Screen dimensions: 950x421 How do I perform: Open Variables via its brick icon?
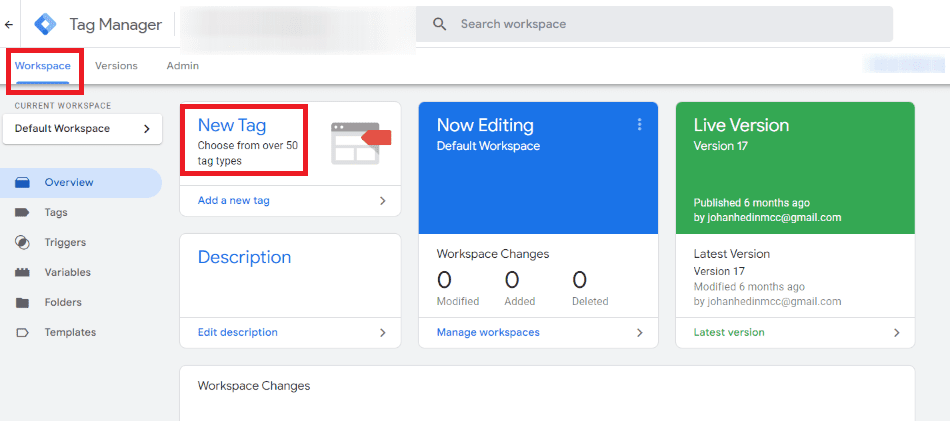point(22,273)
